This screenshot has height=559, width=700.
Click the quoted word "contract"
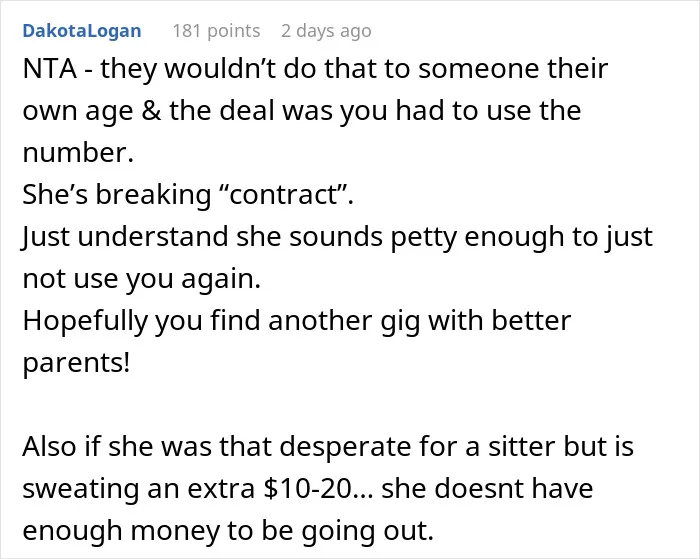286,195
